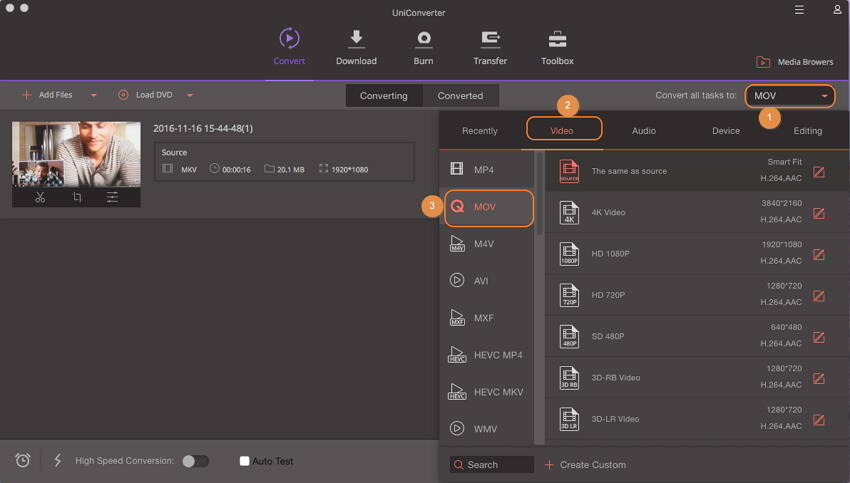Select the 3D-RB Video preset

point(697,377)
